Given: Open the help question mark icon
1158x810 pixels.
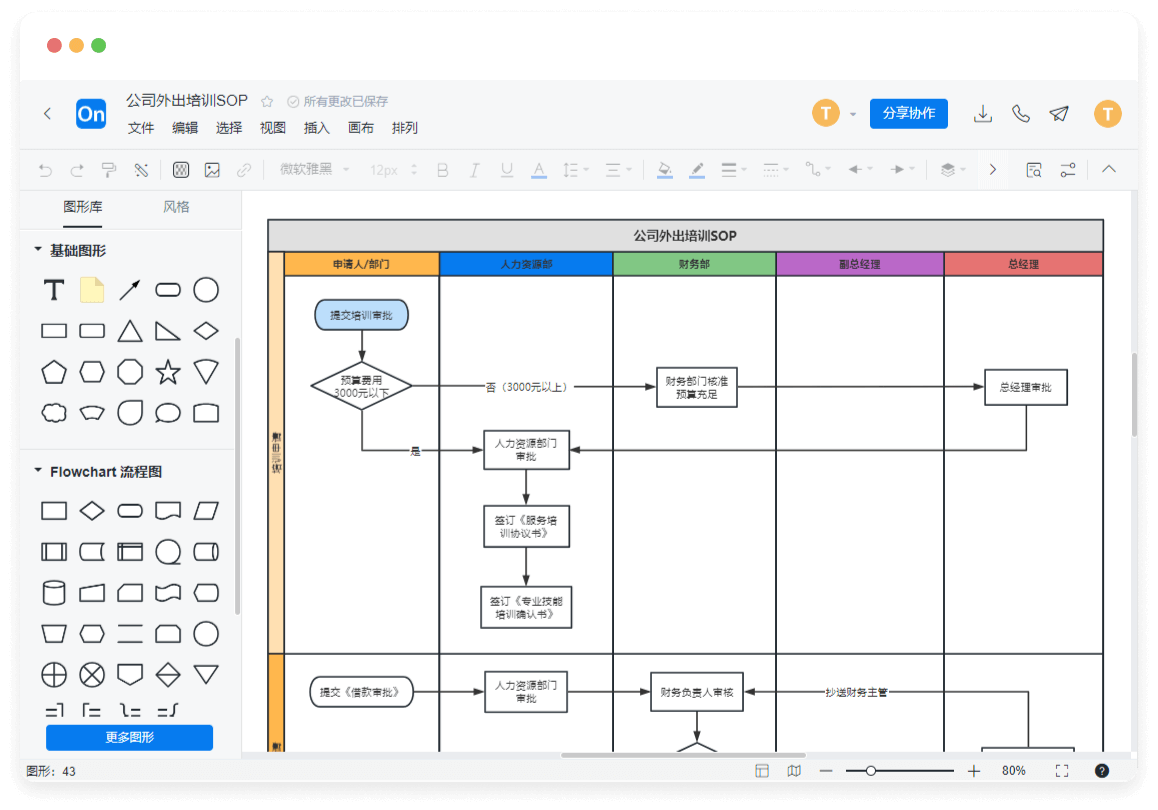Looking at the screenshot, I should [x=1102, y=771].
